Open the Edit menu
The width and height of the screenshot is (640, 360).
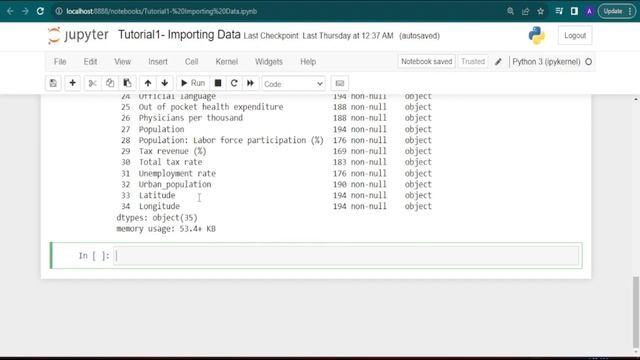[x=90, y=62]
